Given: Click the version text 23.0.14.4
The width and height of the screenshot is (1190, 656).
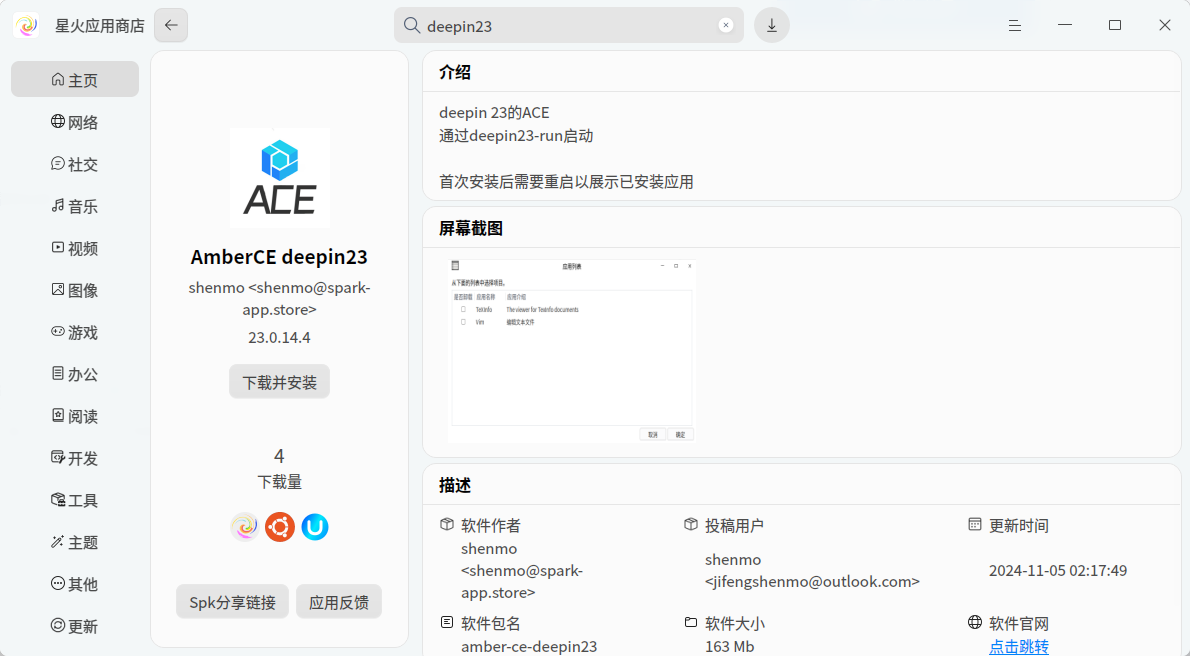Looking at the screenshot, I should pos(279,337).
